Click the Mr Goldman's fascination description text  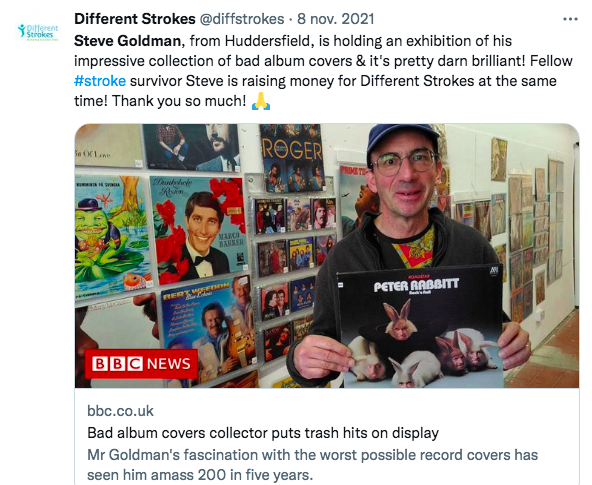click(312, 465)
